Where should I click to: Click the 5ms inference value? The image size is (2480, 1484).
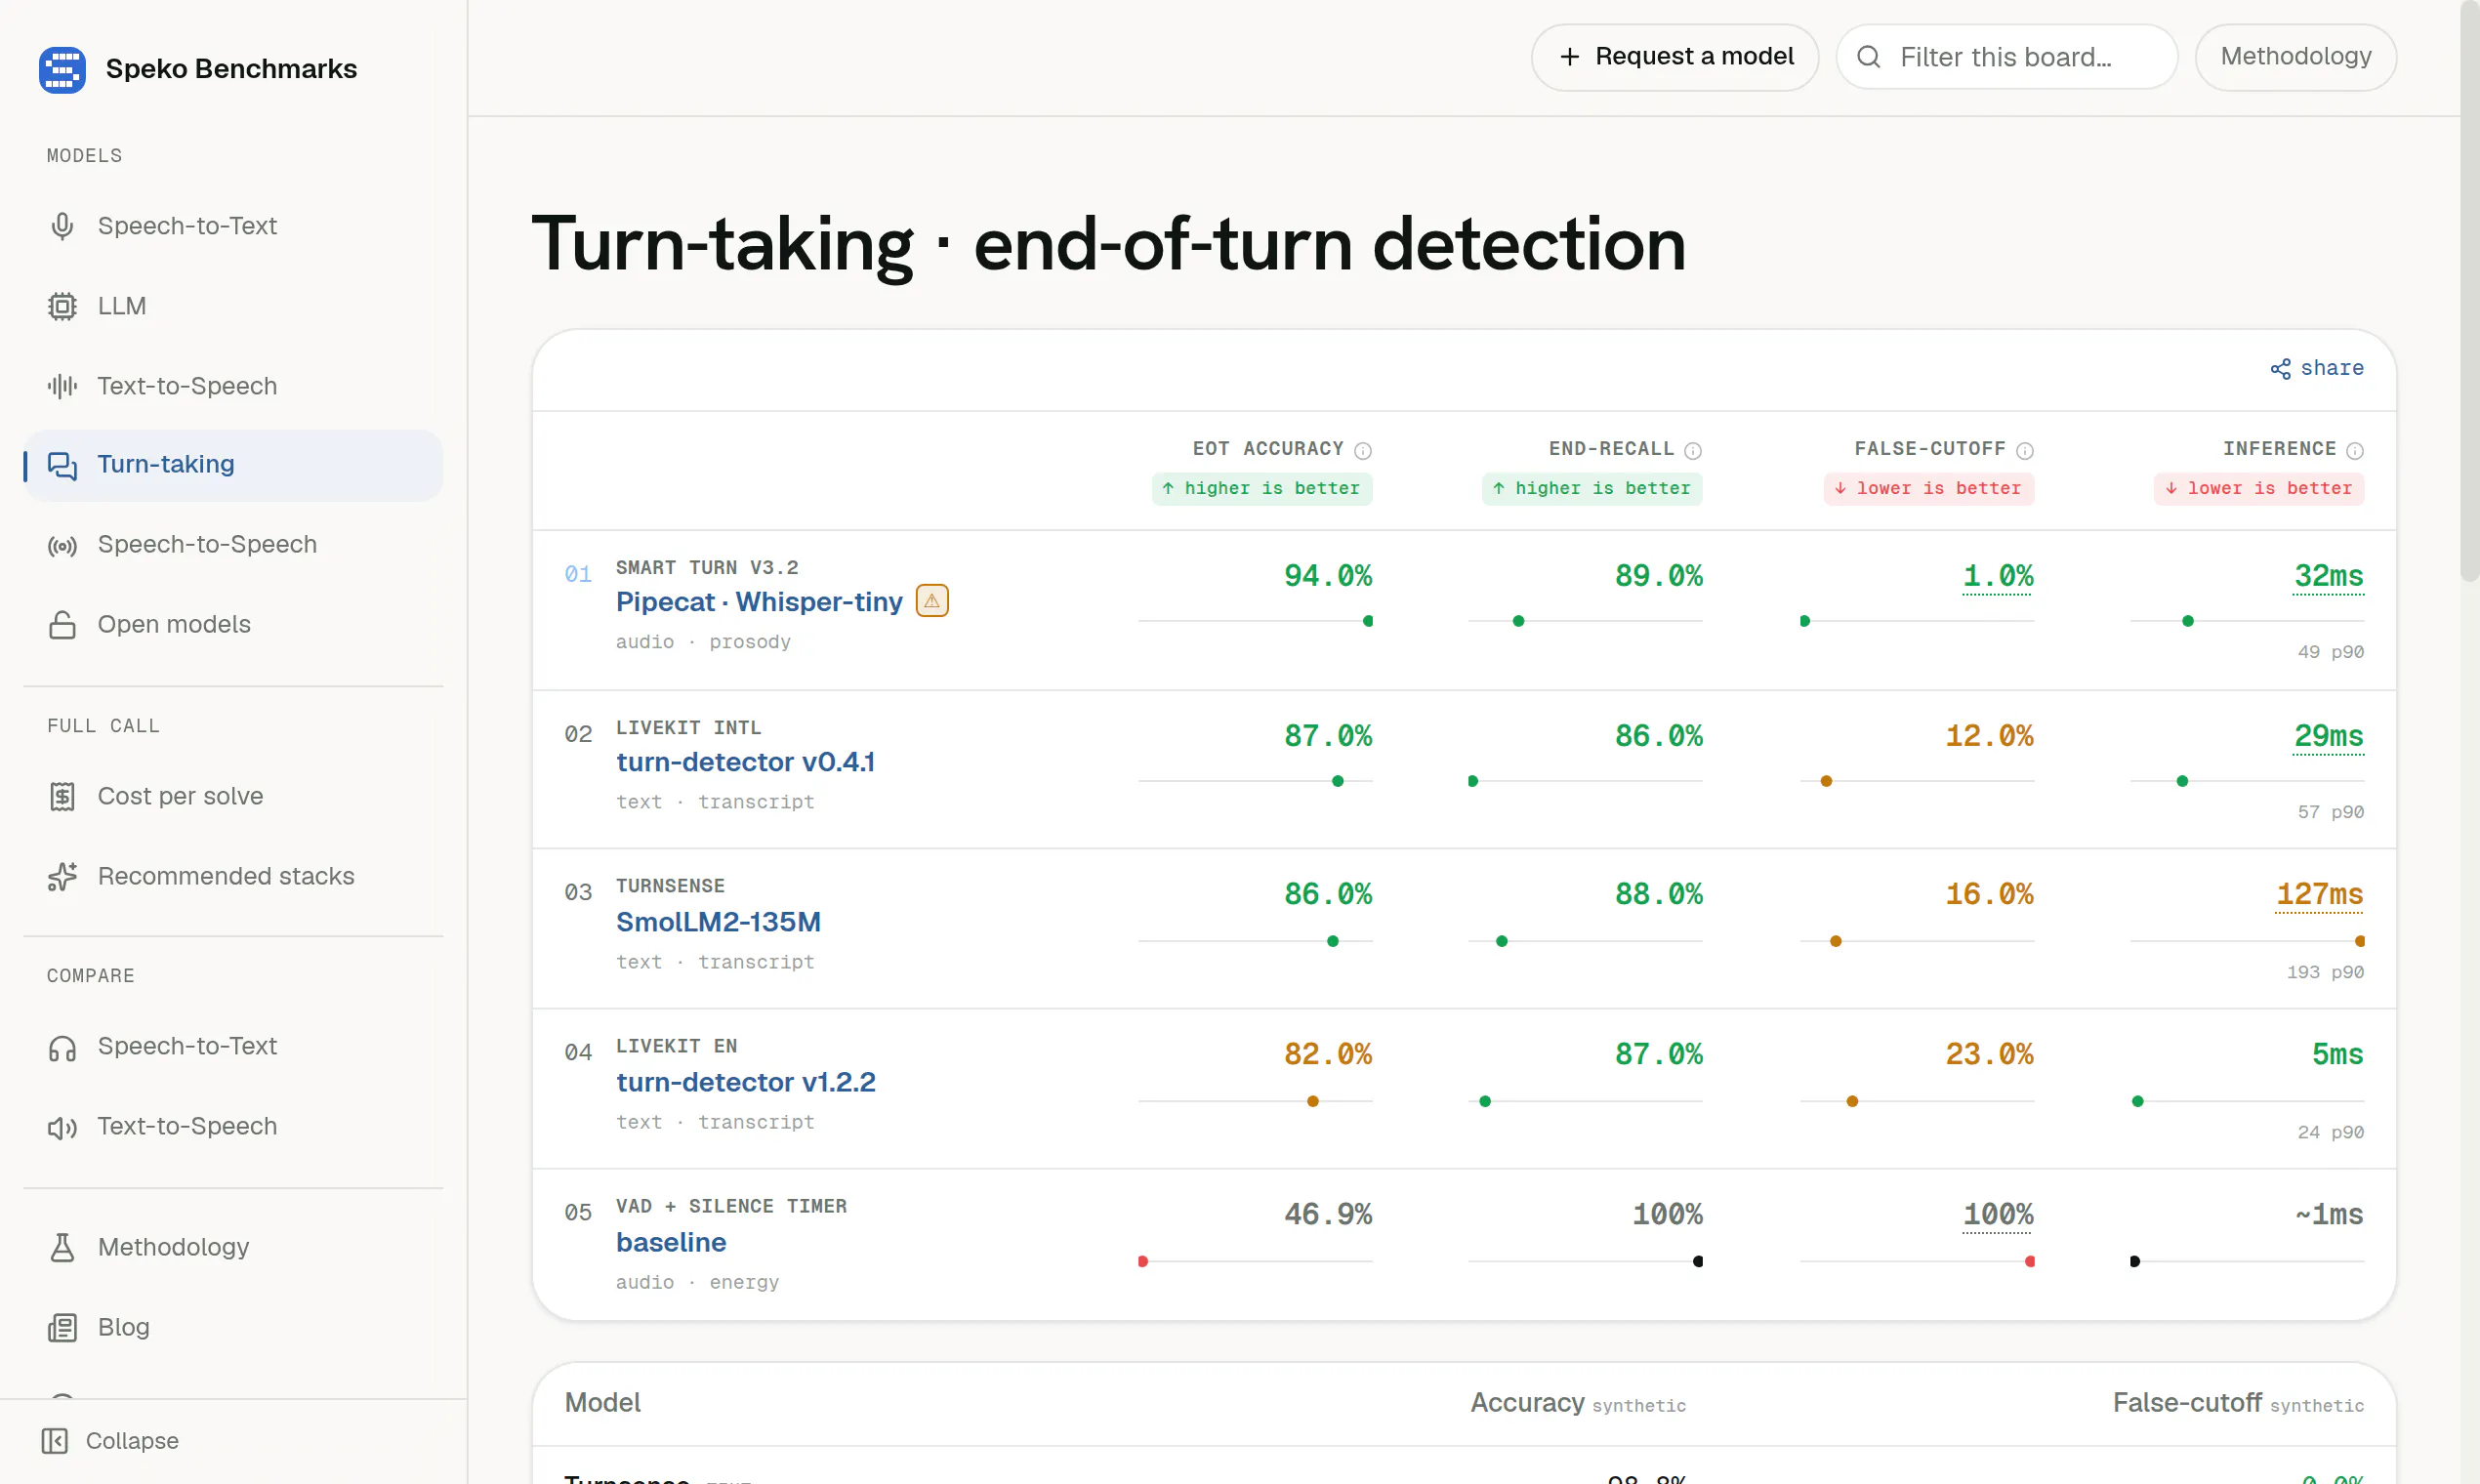coord(2337,1053)
